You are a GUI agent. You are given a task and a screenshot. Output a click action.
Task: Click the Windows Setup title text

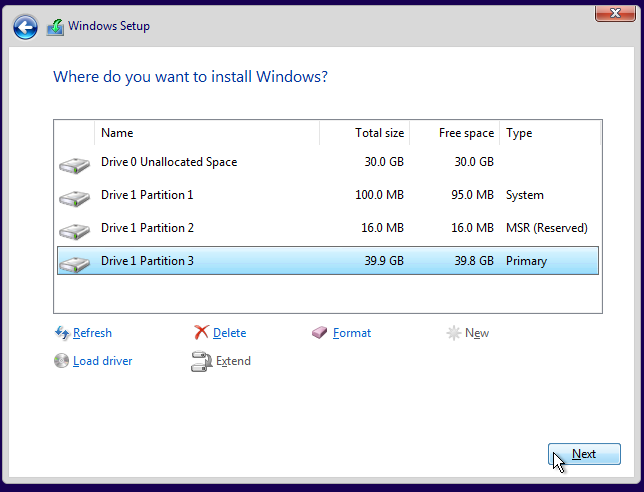109,26
